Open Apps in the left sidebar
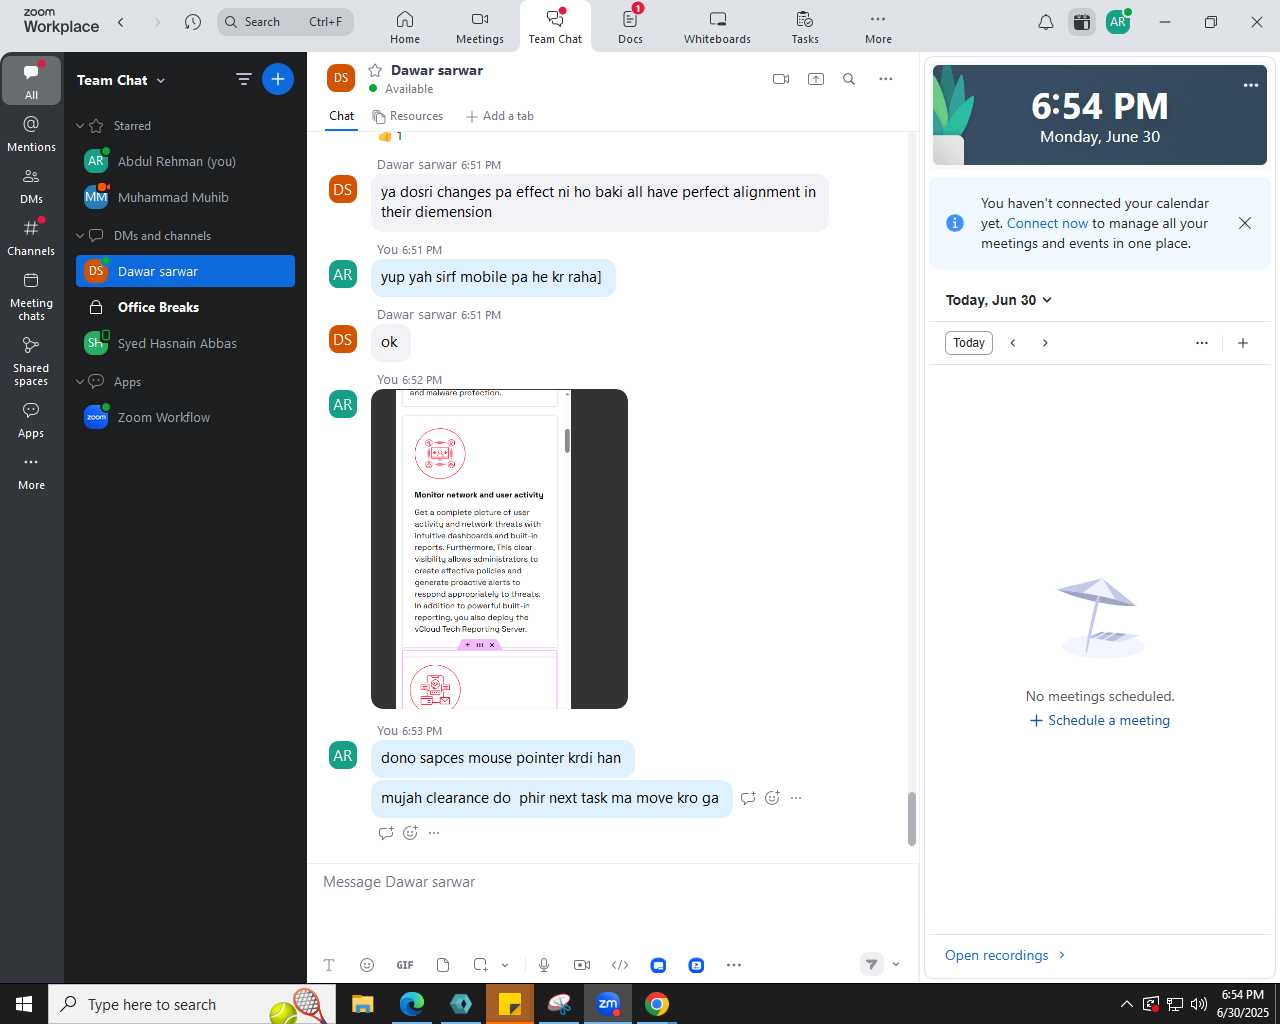This screenshot has width=1280, height=1024. tap(31, 420)
